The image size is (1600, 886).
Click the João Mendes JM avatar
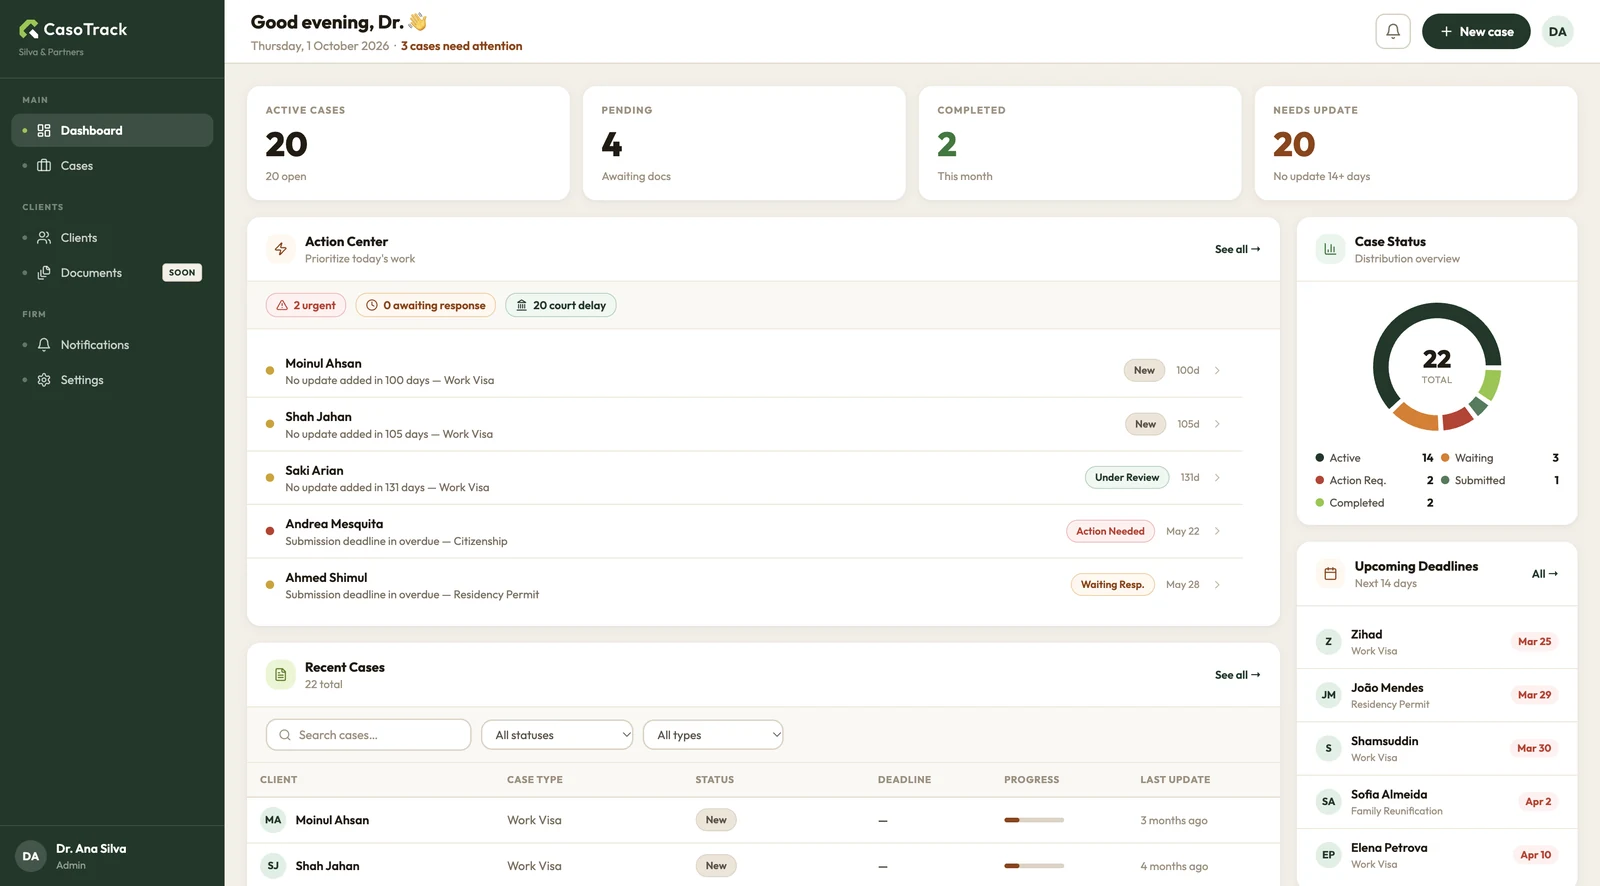pos(1328,695)
